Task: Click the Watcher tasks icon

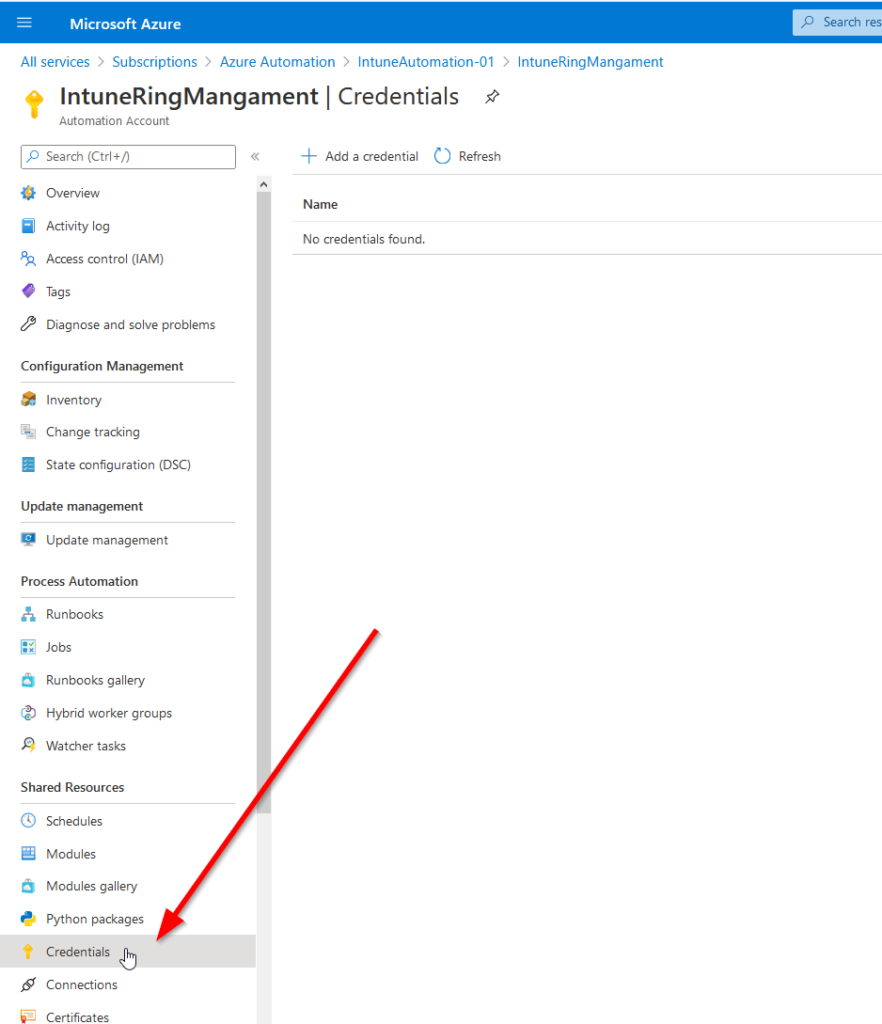Action: 28,745
